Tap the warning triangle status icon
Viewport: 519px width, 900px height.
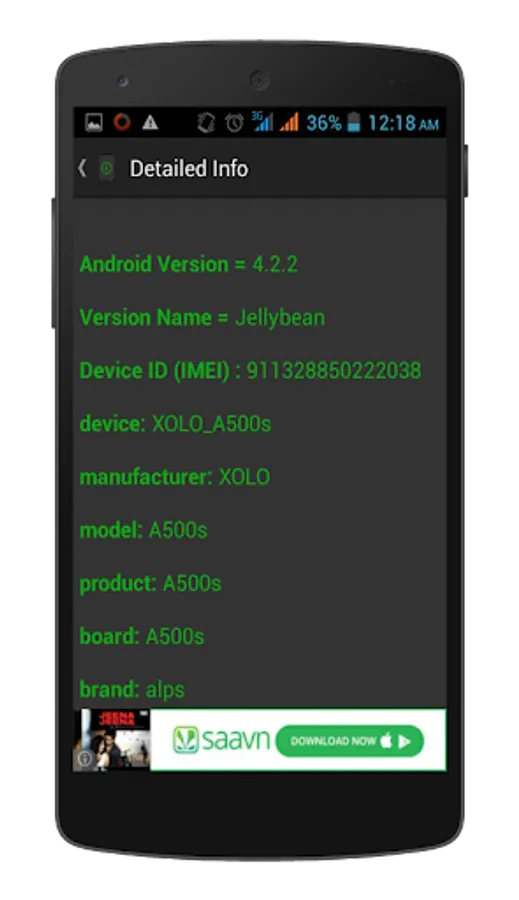coord(150,122)
